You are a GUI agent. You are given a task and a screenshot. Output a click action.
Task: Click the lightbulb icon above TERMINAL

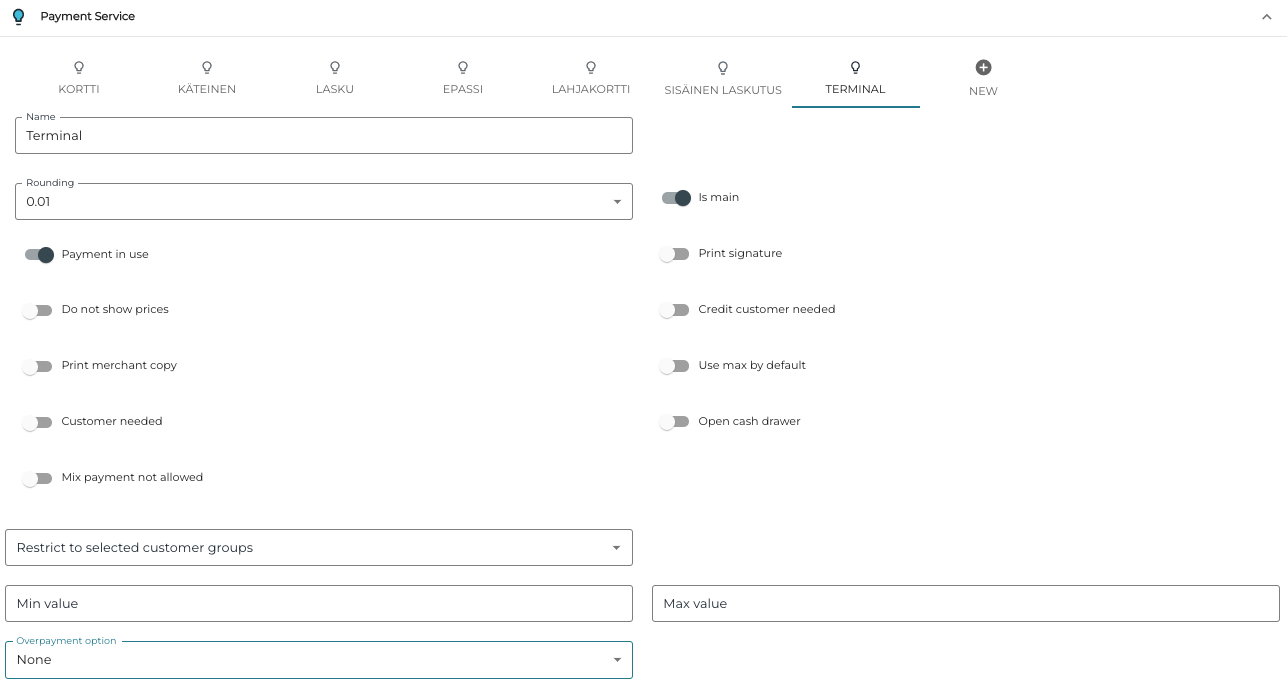click(855, 68)
